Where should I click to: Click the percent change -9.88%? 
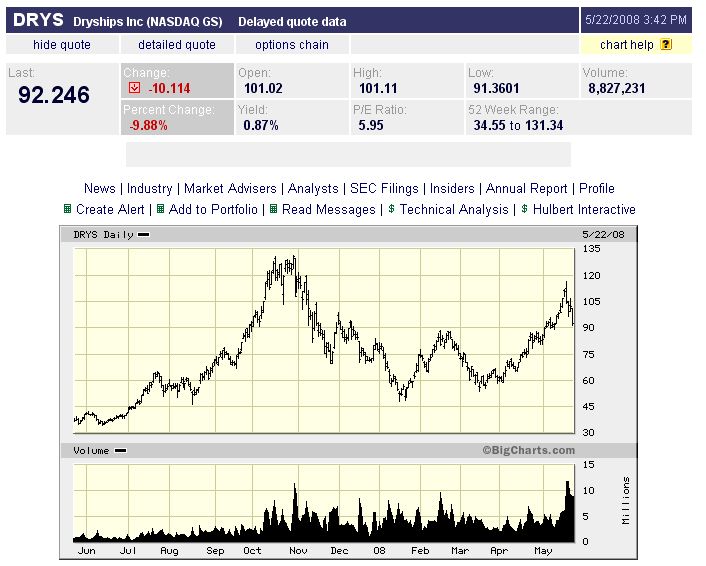[148, 125]
